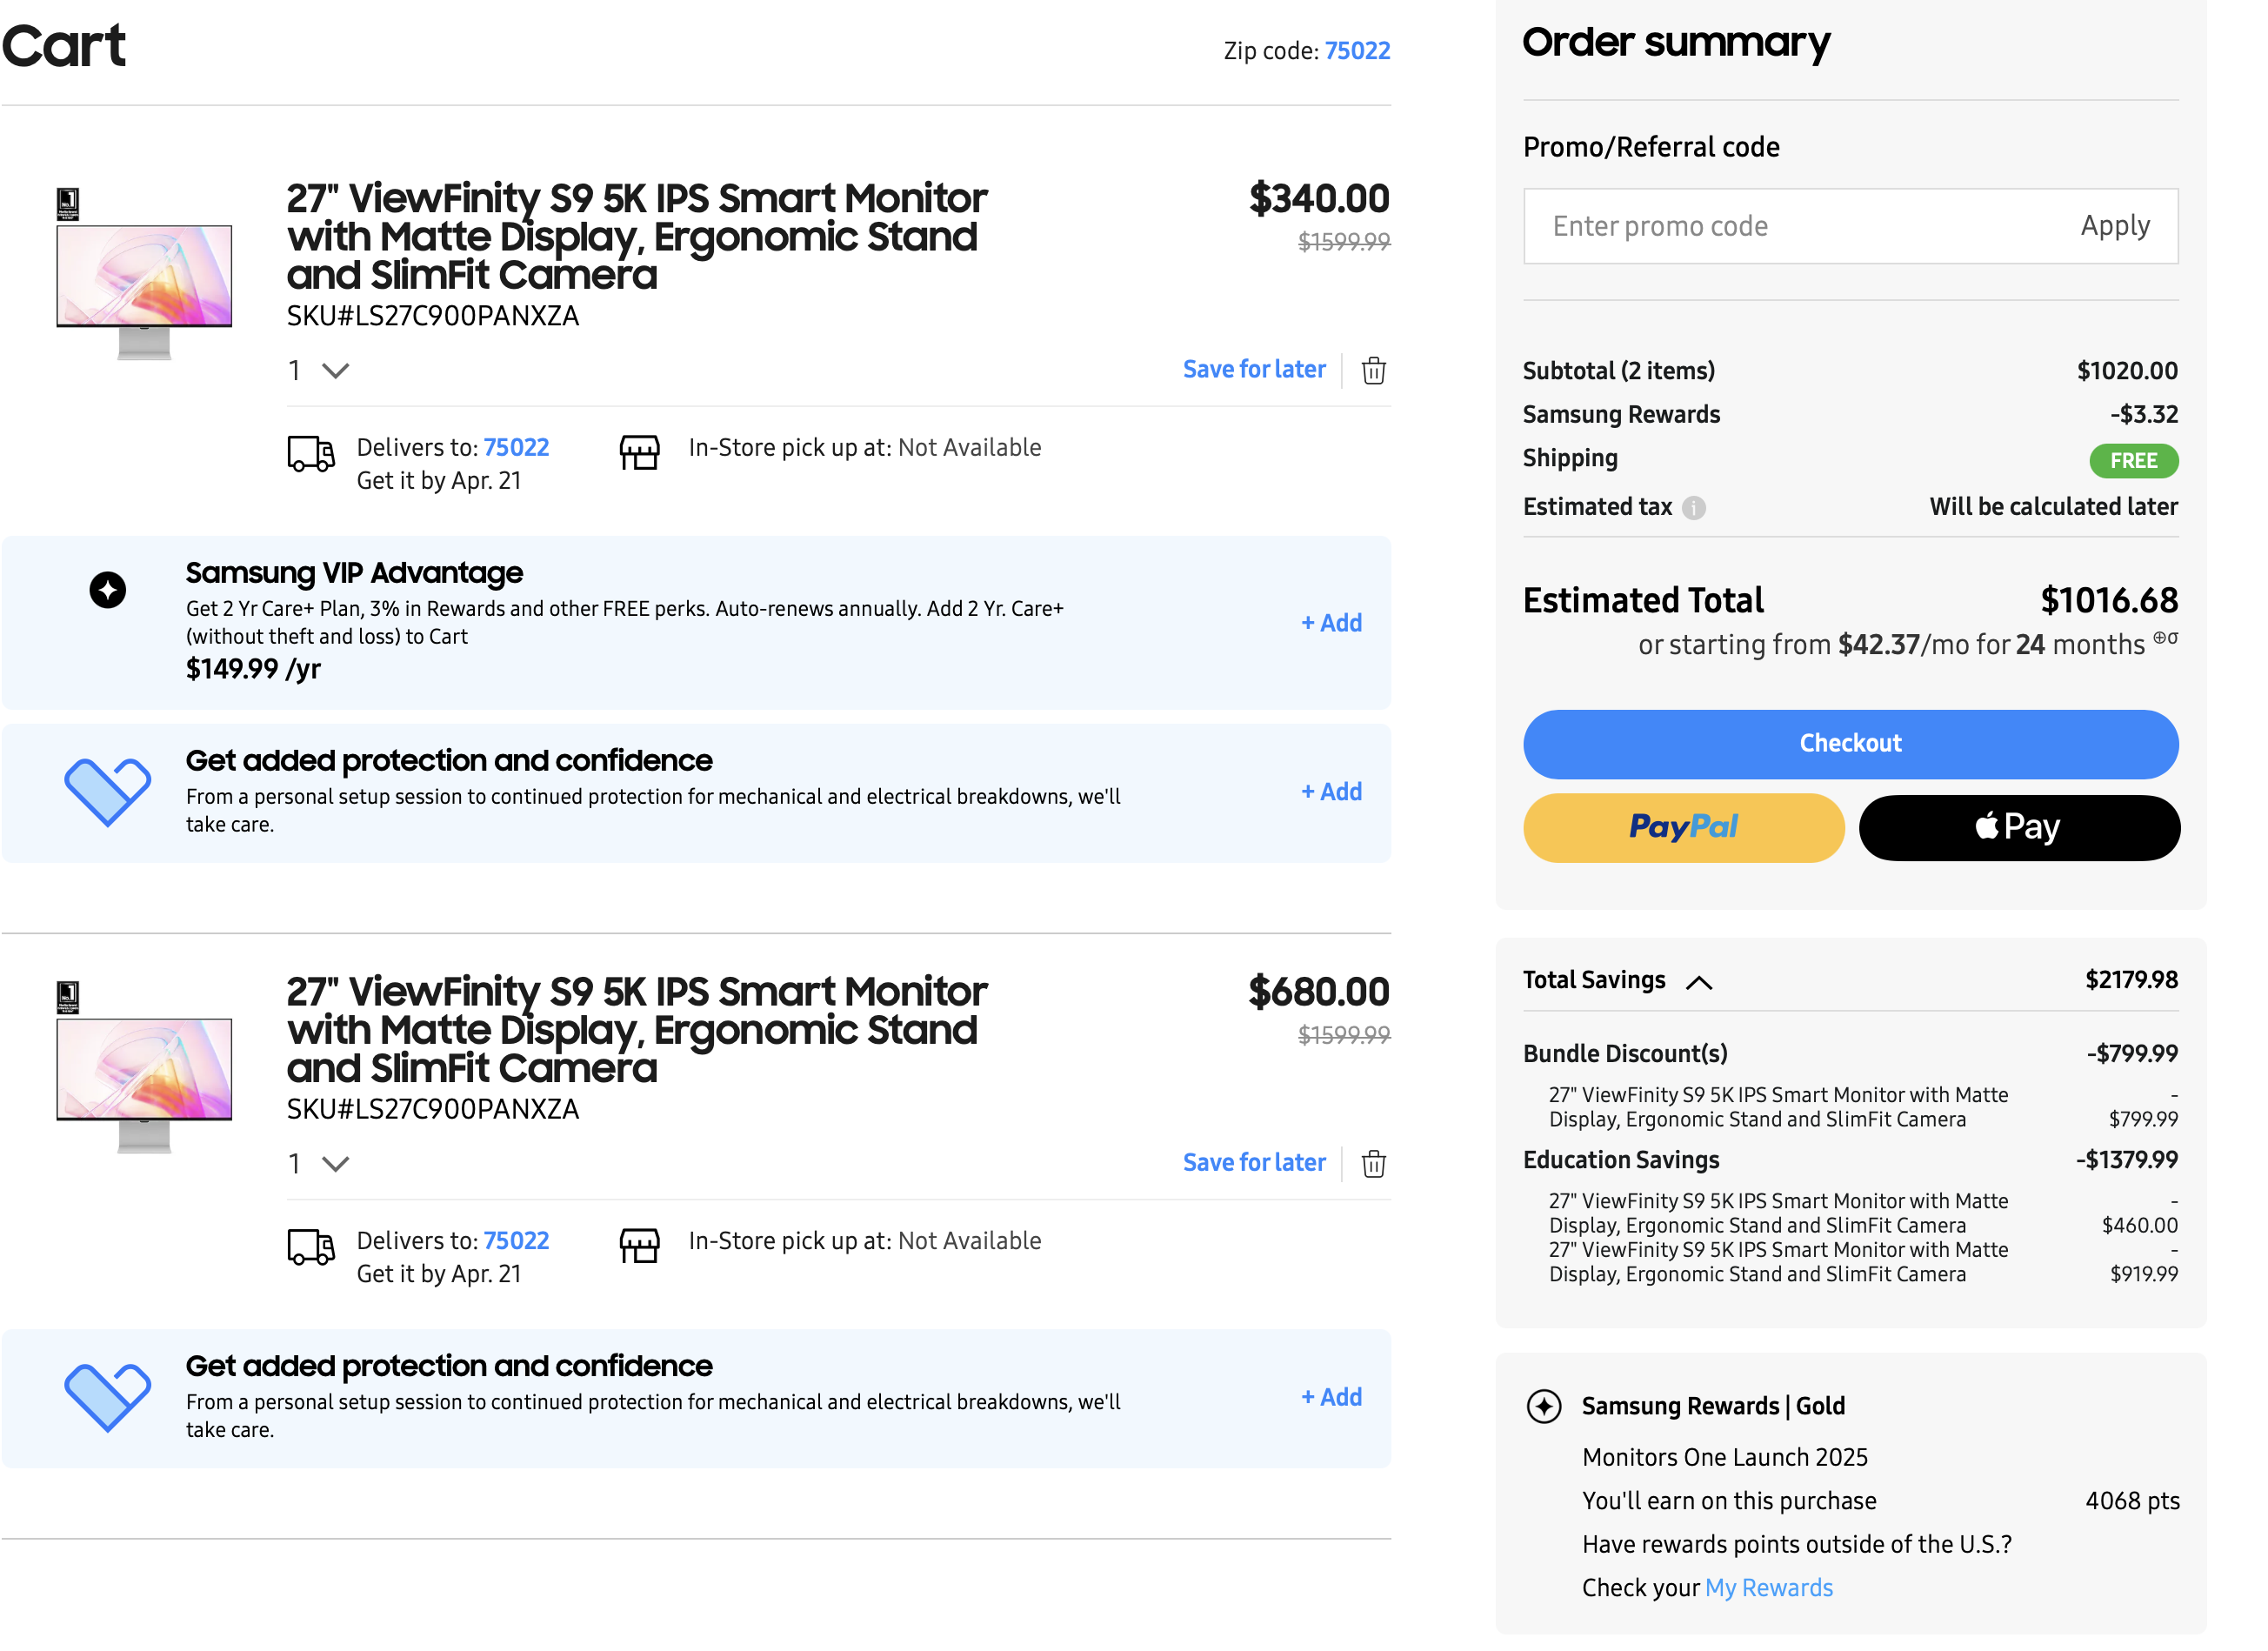Click the delivery truck icon on first item

point(311,454)
